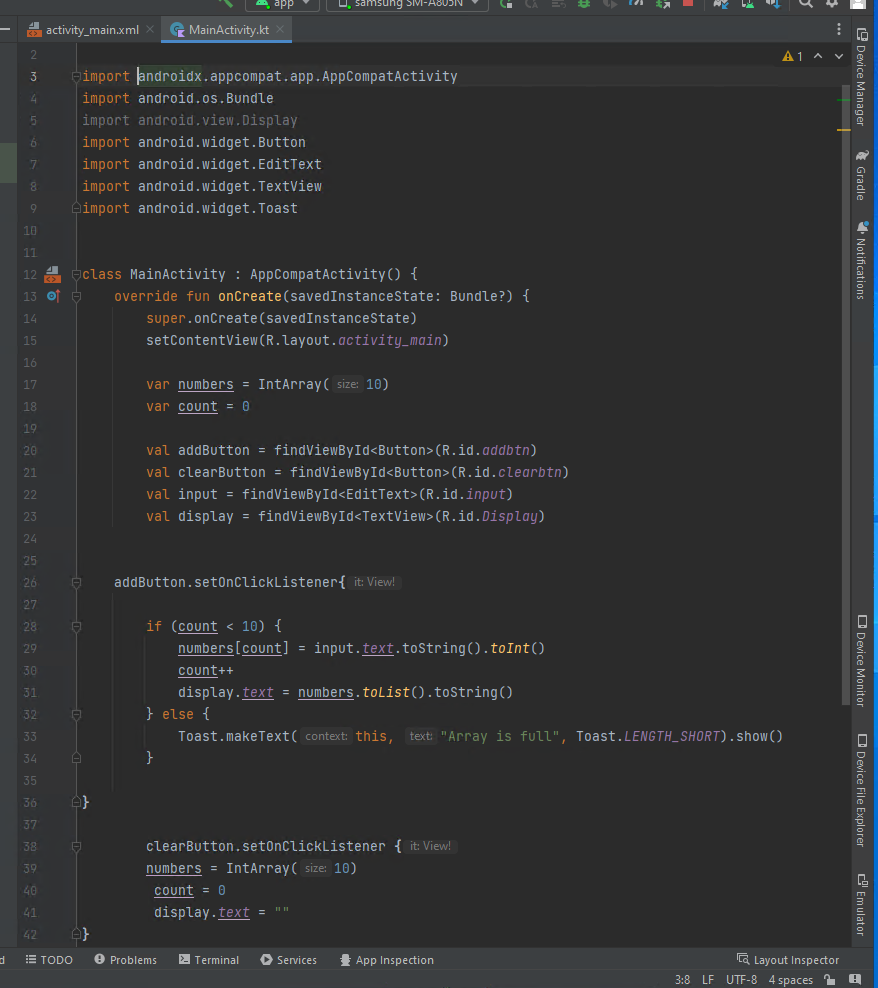Viewport: 878px width, 988px height.
Task: Toggle file read-only lock in status bar
Action: 829,979
